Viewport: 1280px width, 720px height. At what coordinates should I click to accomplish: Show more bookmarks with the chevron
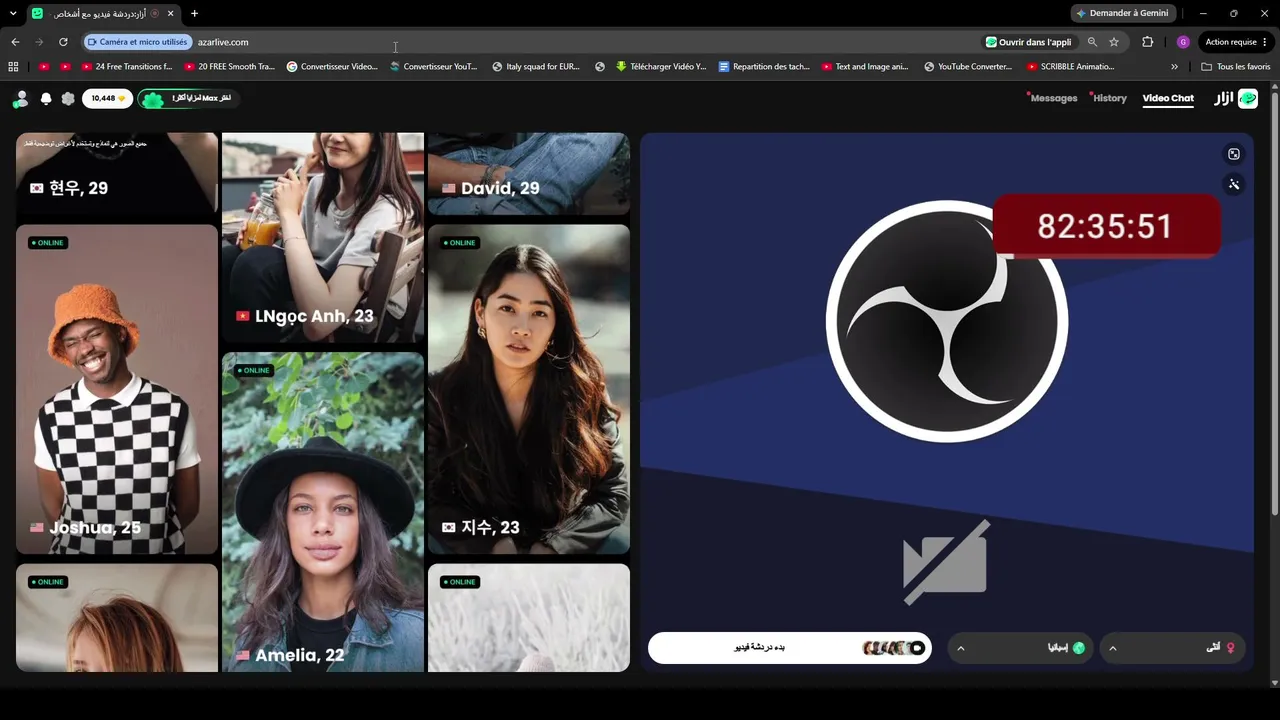[x=1174, y=67]
